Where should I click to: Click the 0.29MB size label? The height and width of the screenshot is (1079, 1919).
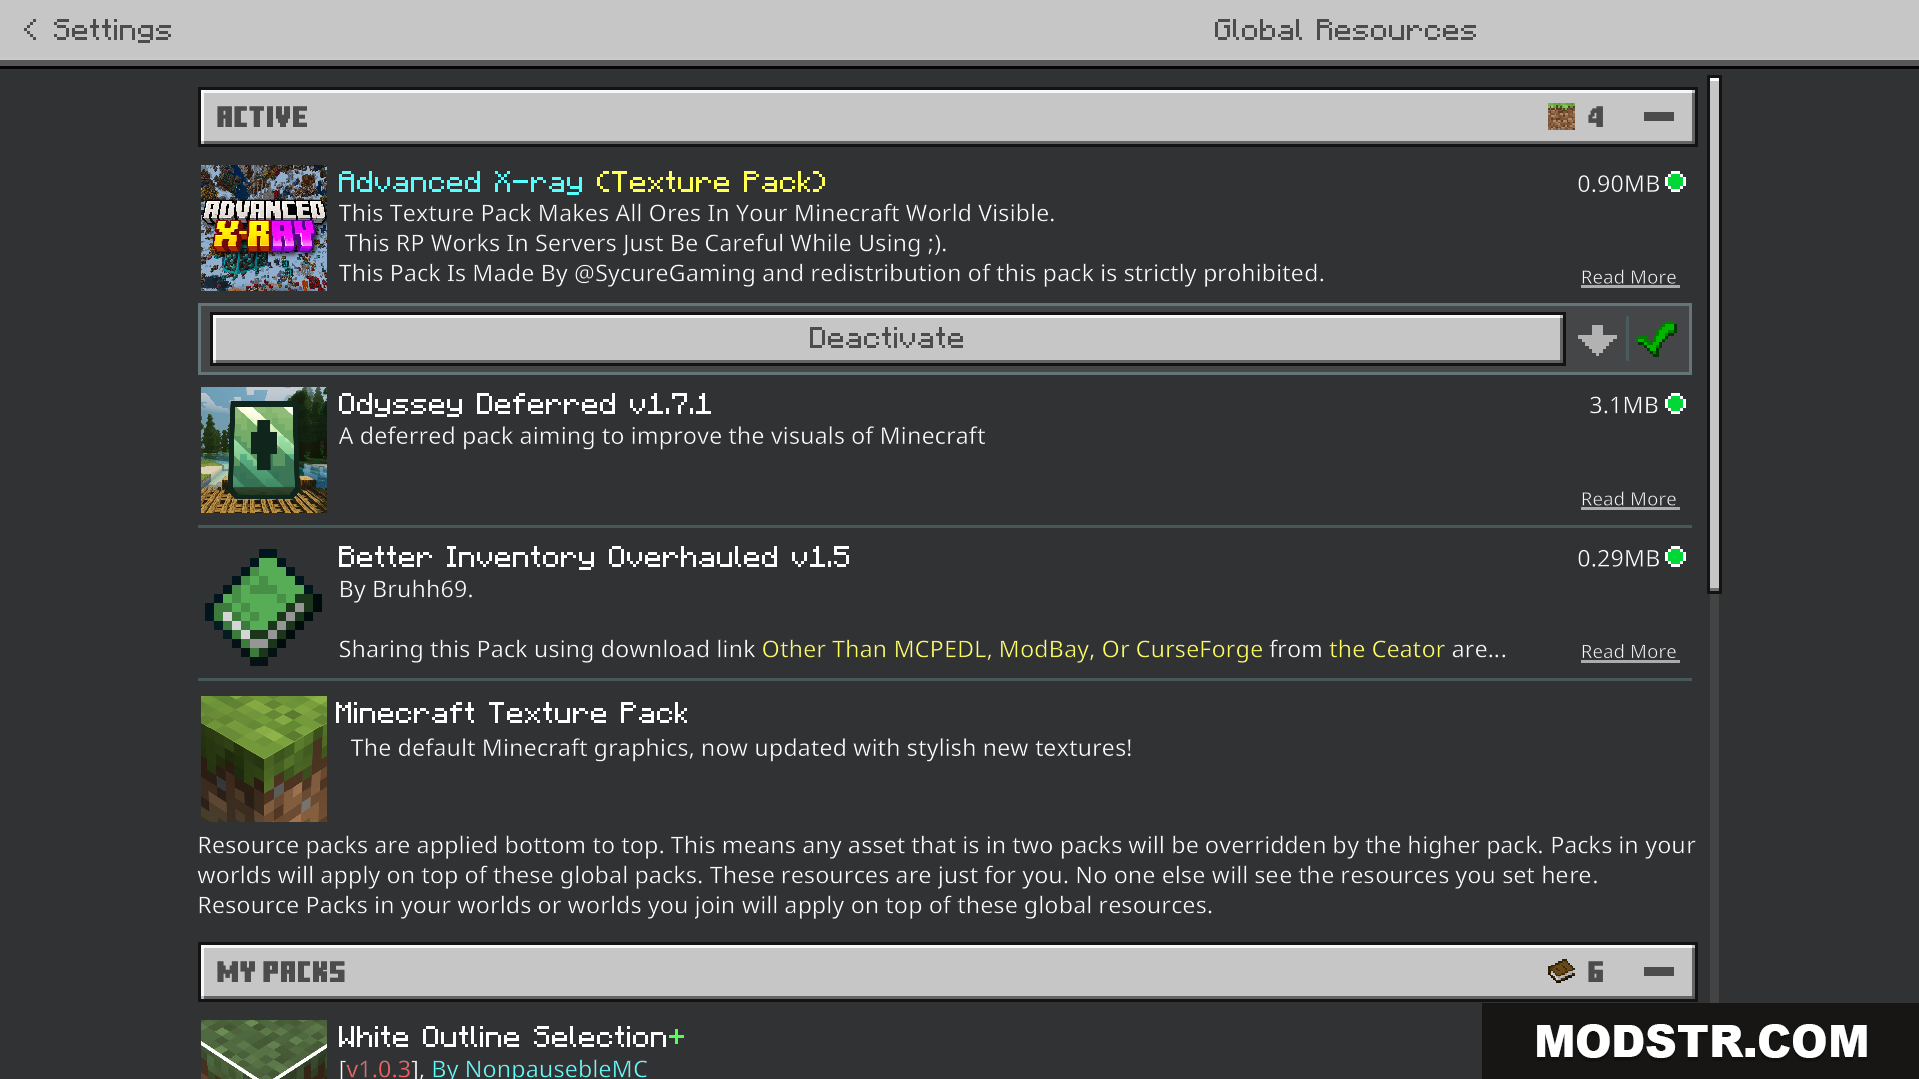pos(1618,558)
